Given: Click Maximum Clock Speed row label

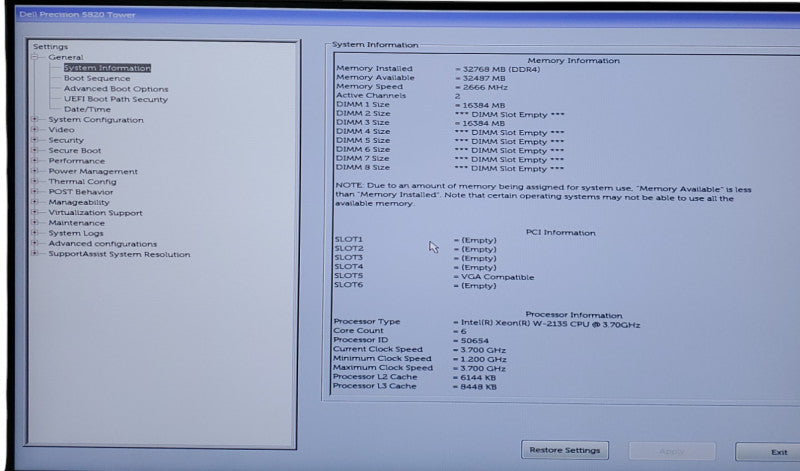Looking at the screenshot, I should [383, 367].
